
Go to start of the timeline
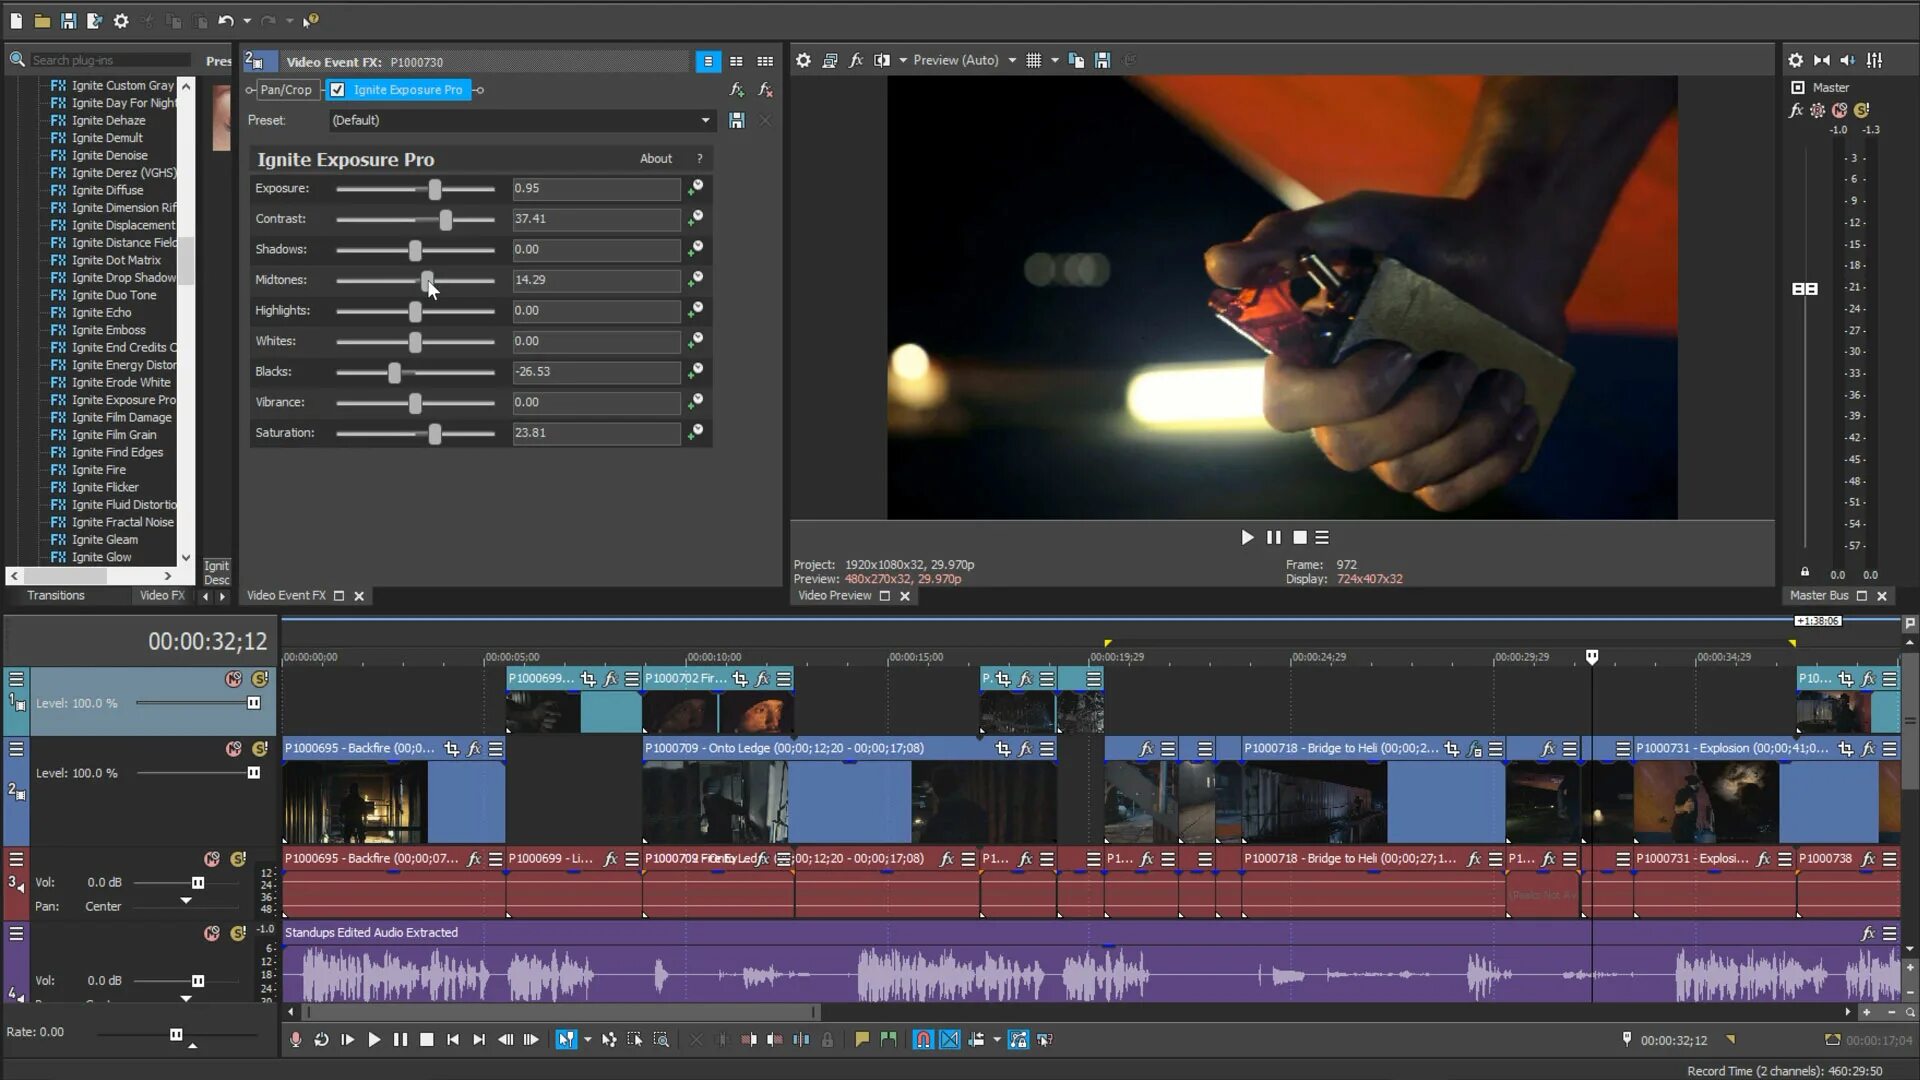click(x=453, y=1040)
